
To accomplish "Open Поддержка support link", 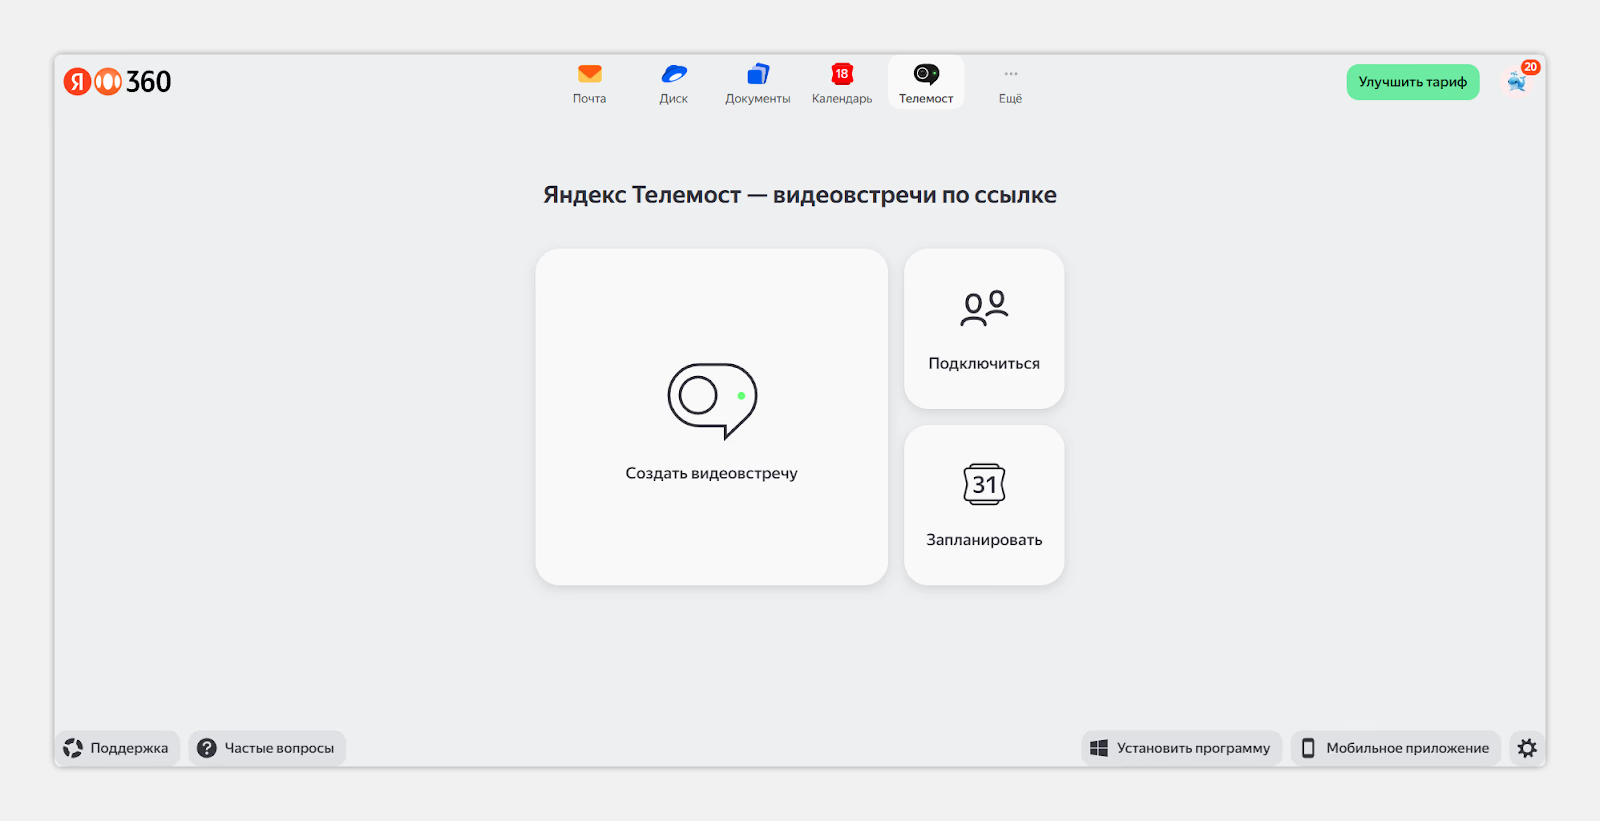I will pos(117,748).
